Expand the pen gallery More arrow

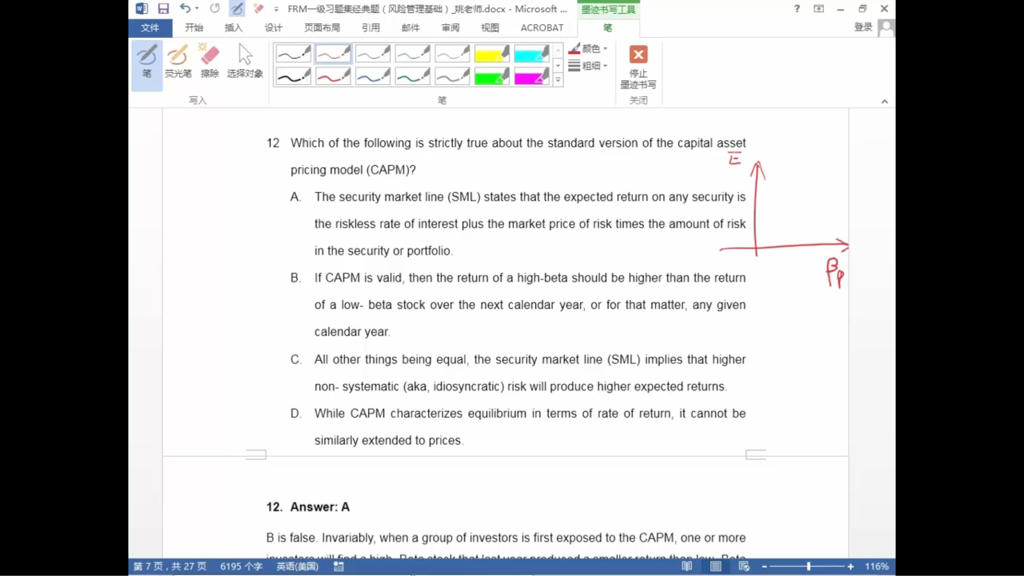[x=558, y=80]
